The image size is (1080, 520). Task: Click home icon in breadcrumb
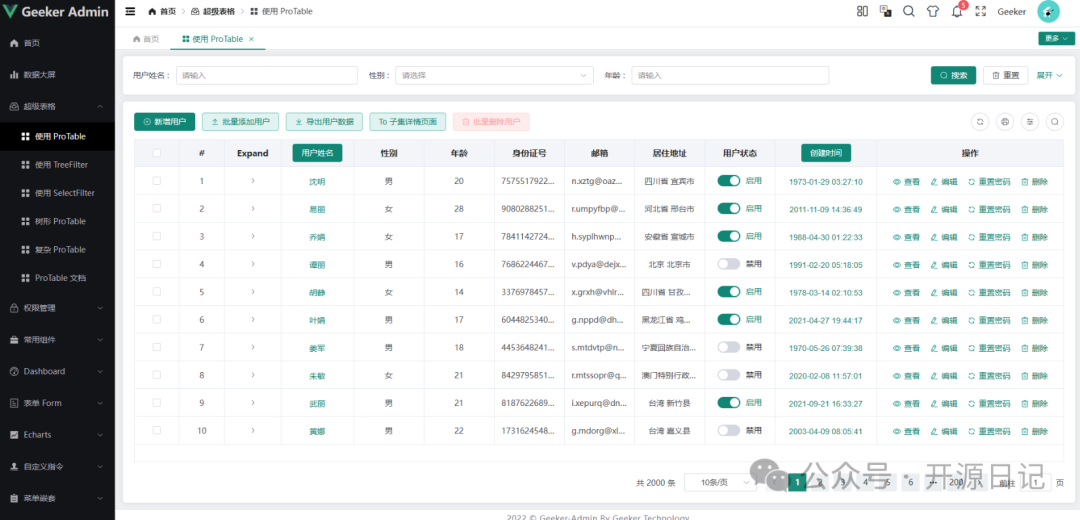click(x=152, y=12)
